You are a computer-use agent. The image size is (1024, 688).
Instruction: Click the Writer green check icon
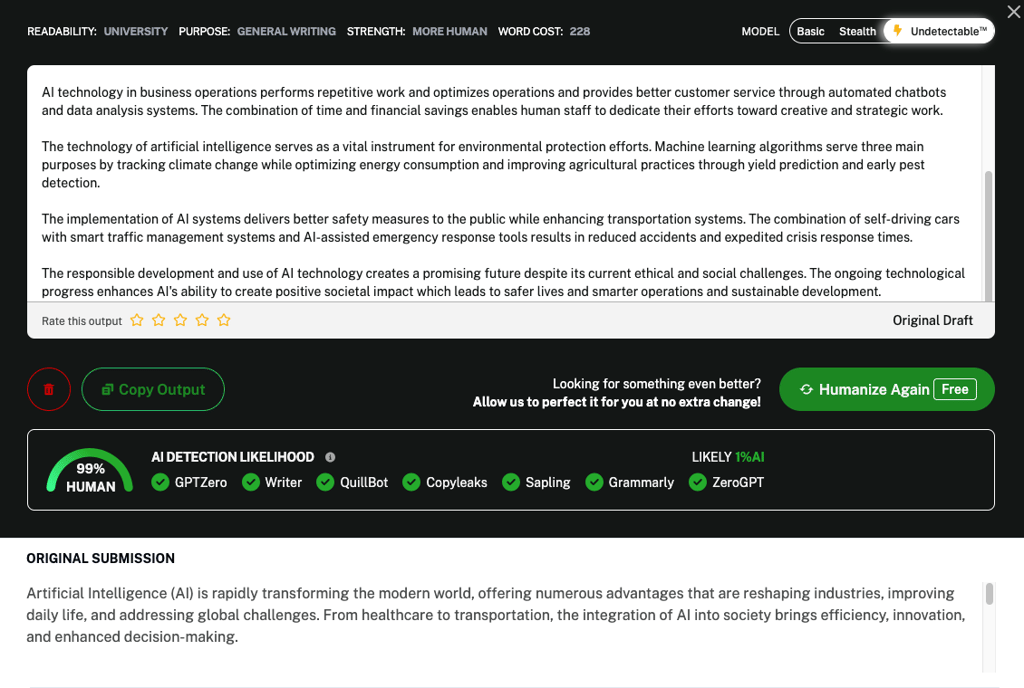[251, 482]
